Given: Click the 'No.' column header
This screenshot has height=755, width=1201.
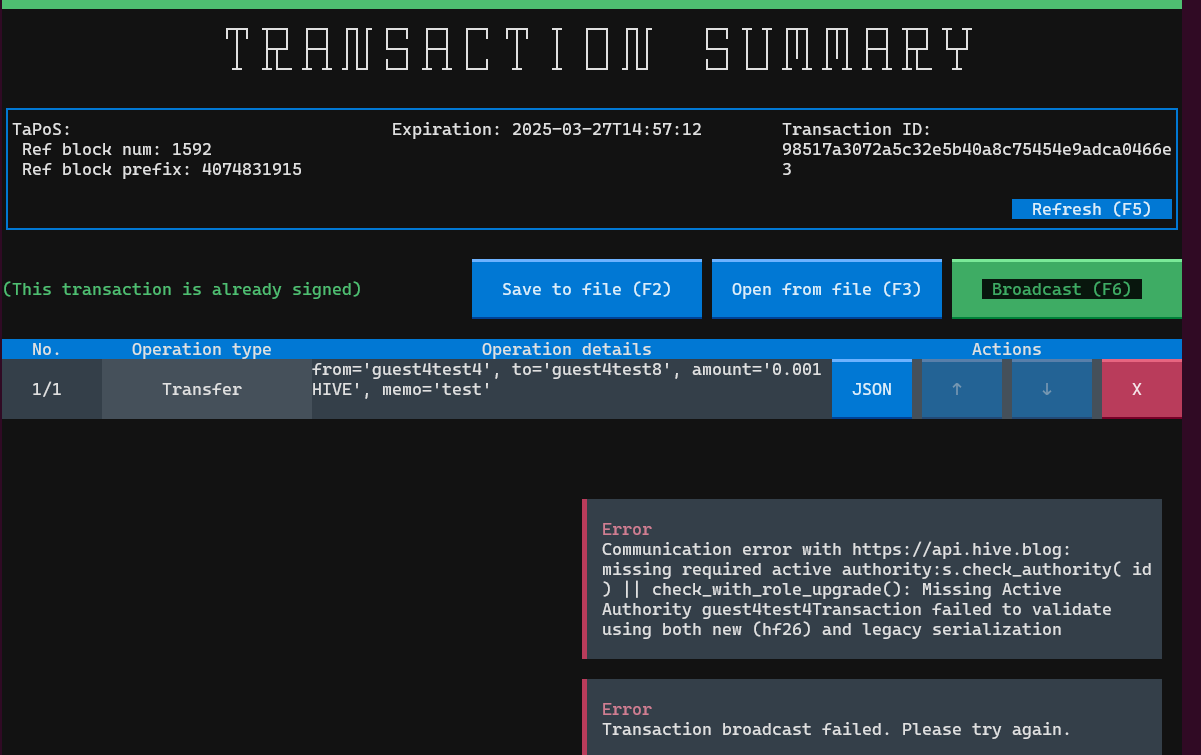Looking at the screenshot, I should coord(46,349).
